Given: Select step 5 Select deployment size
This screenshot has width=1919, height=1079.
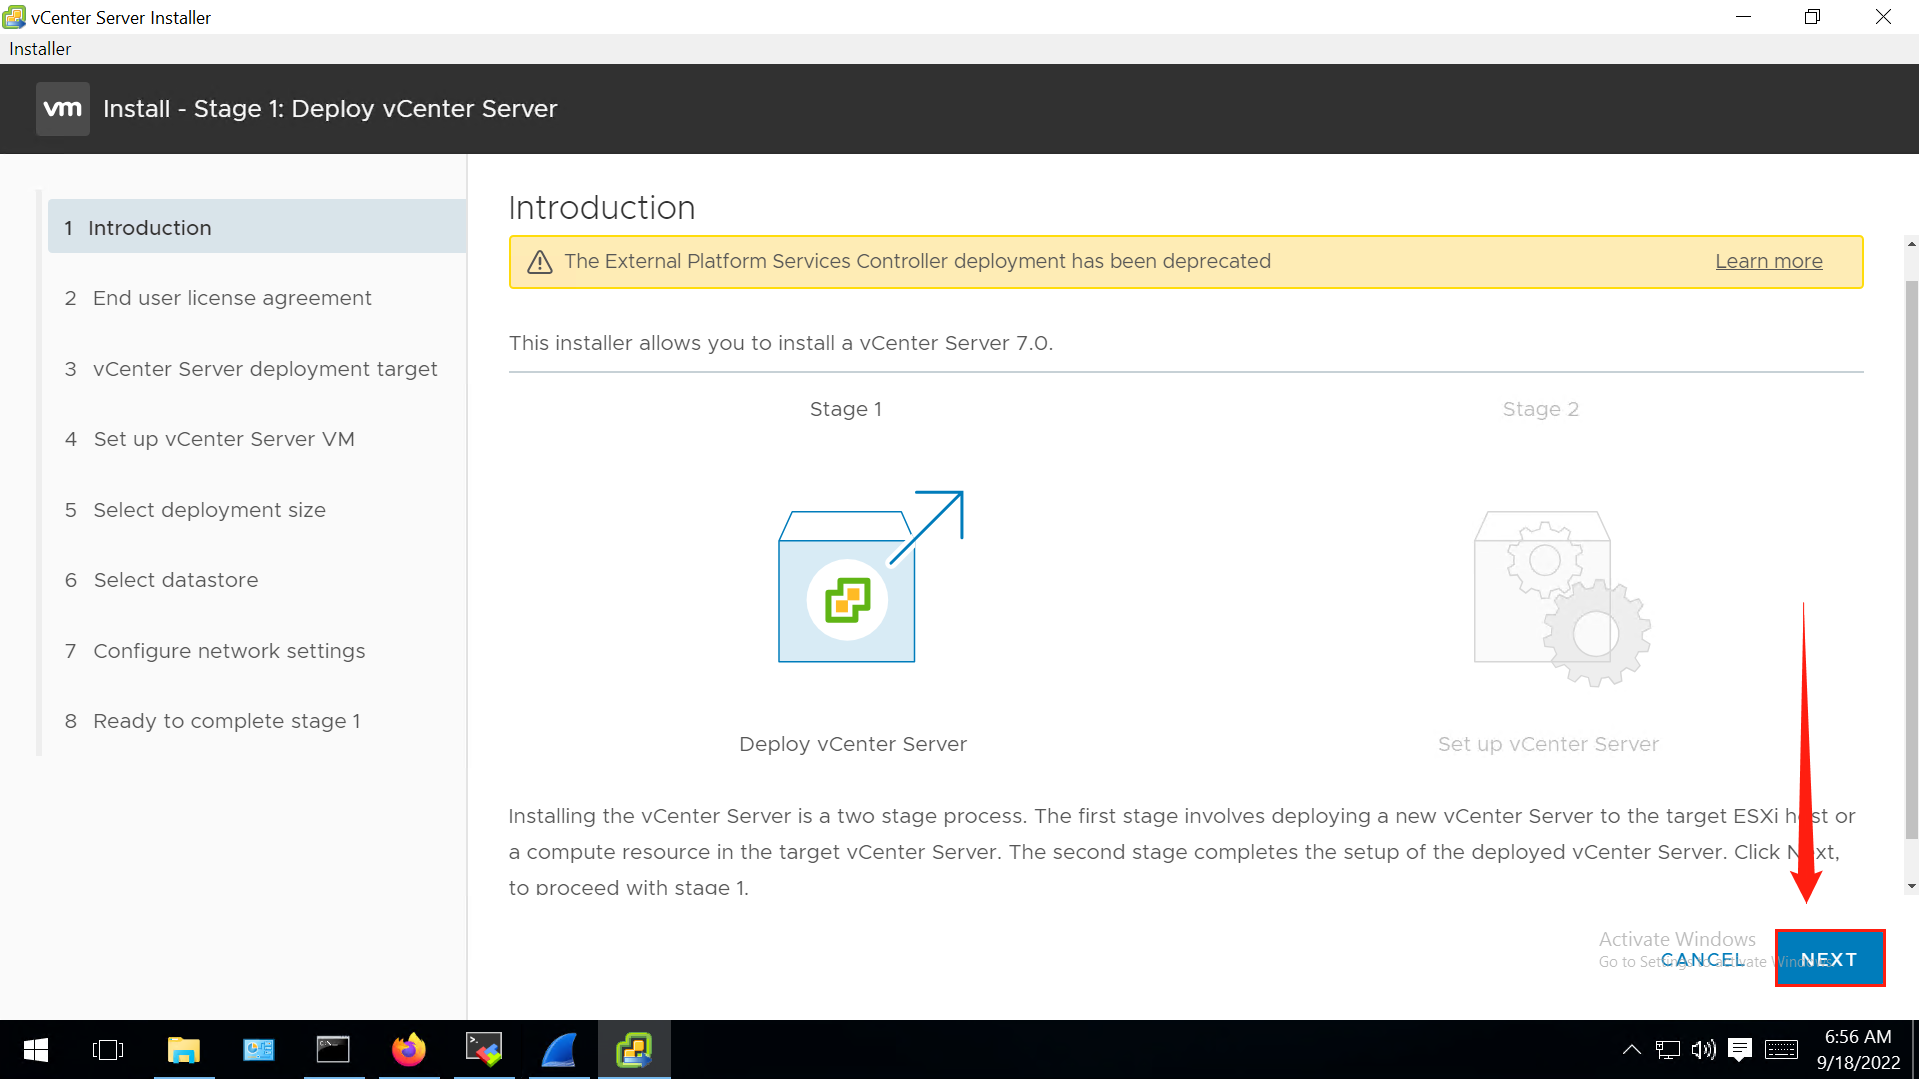Looking at the screenshot, I should point(257,510).
